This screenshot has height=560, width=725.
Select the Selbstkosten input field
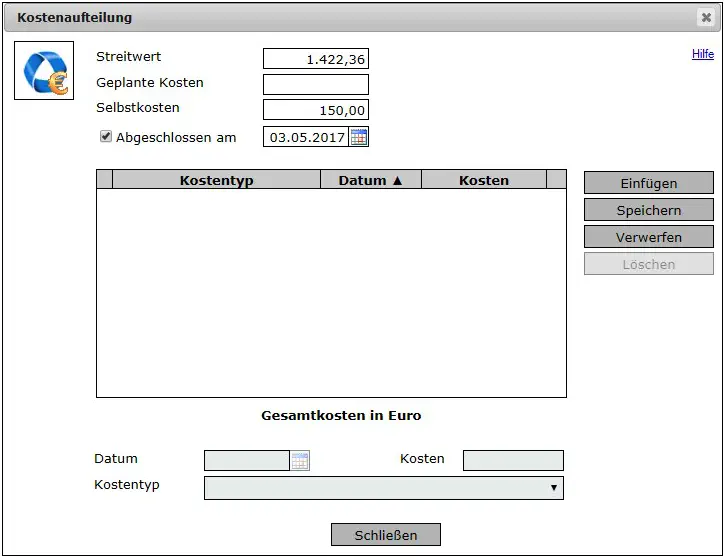click(x=315, y=110)
